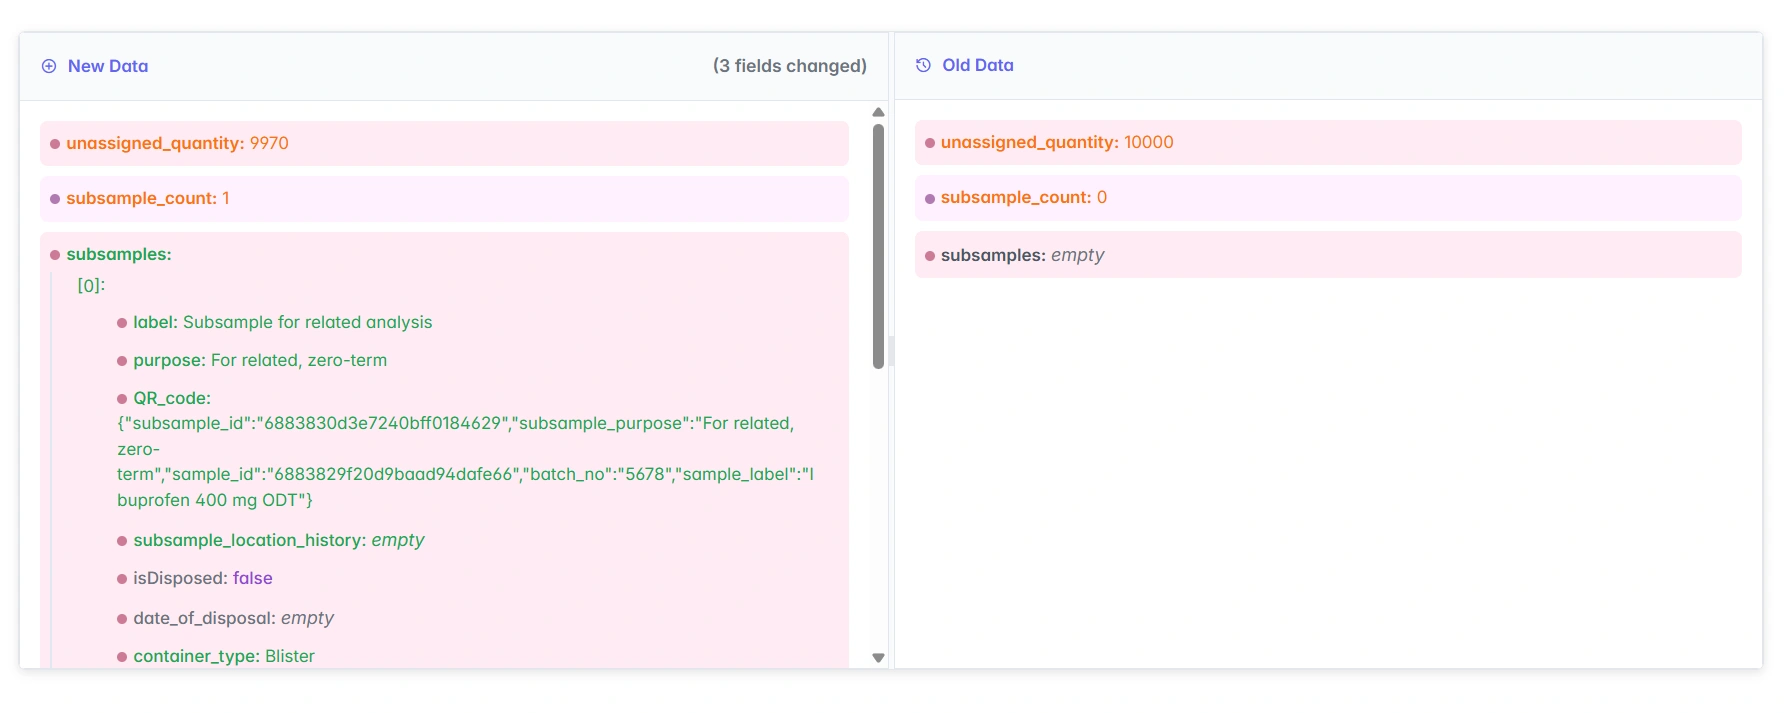Select the Old Data panel heading
1790x713 pixels.
pos(977,65)
